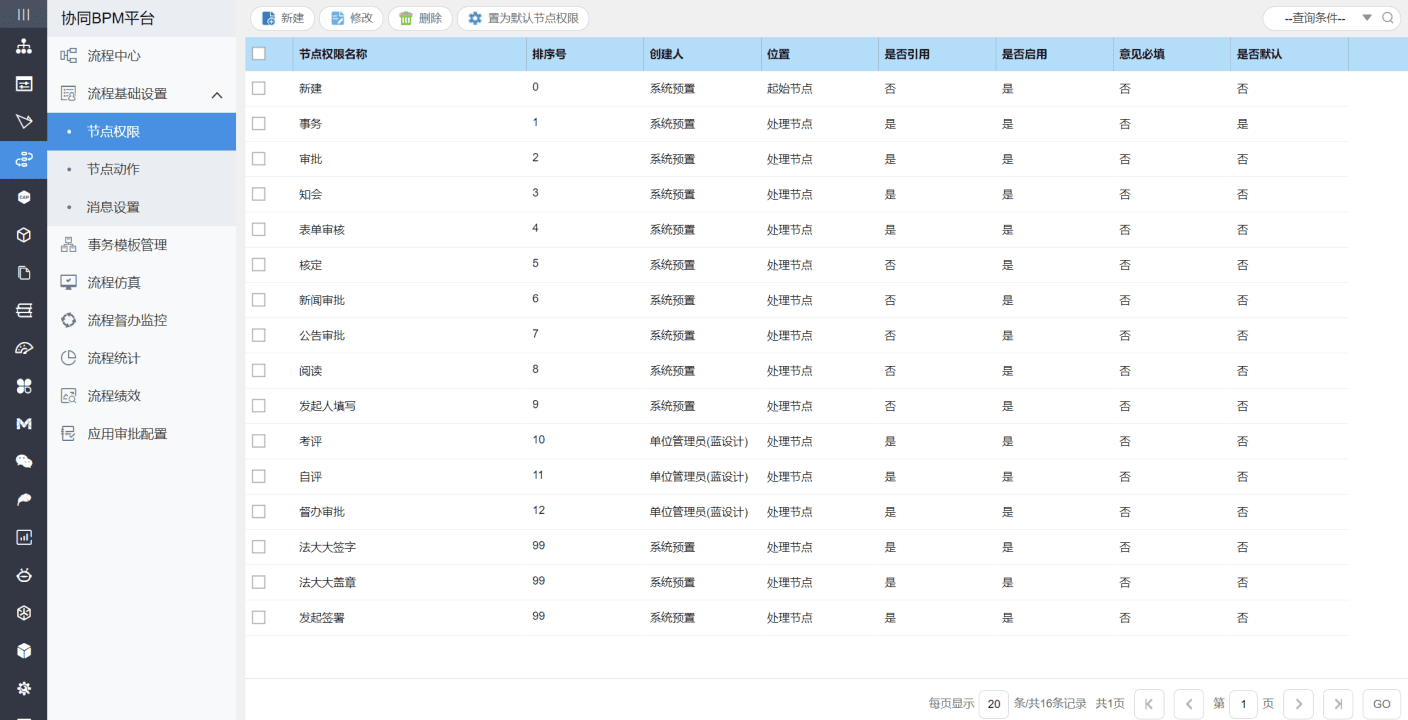Go to the next page
1408x720 pixels.
coord(1298,704)
